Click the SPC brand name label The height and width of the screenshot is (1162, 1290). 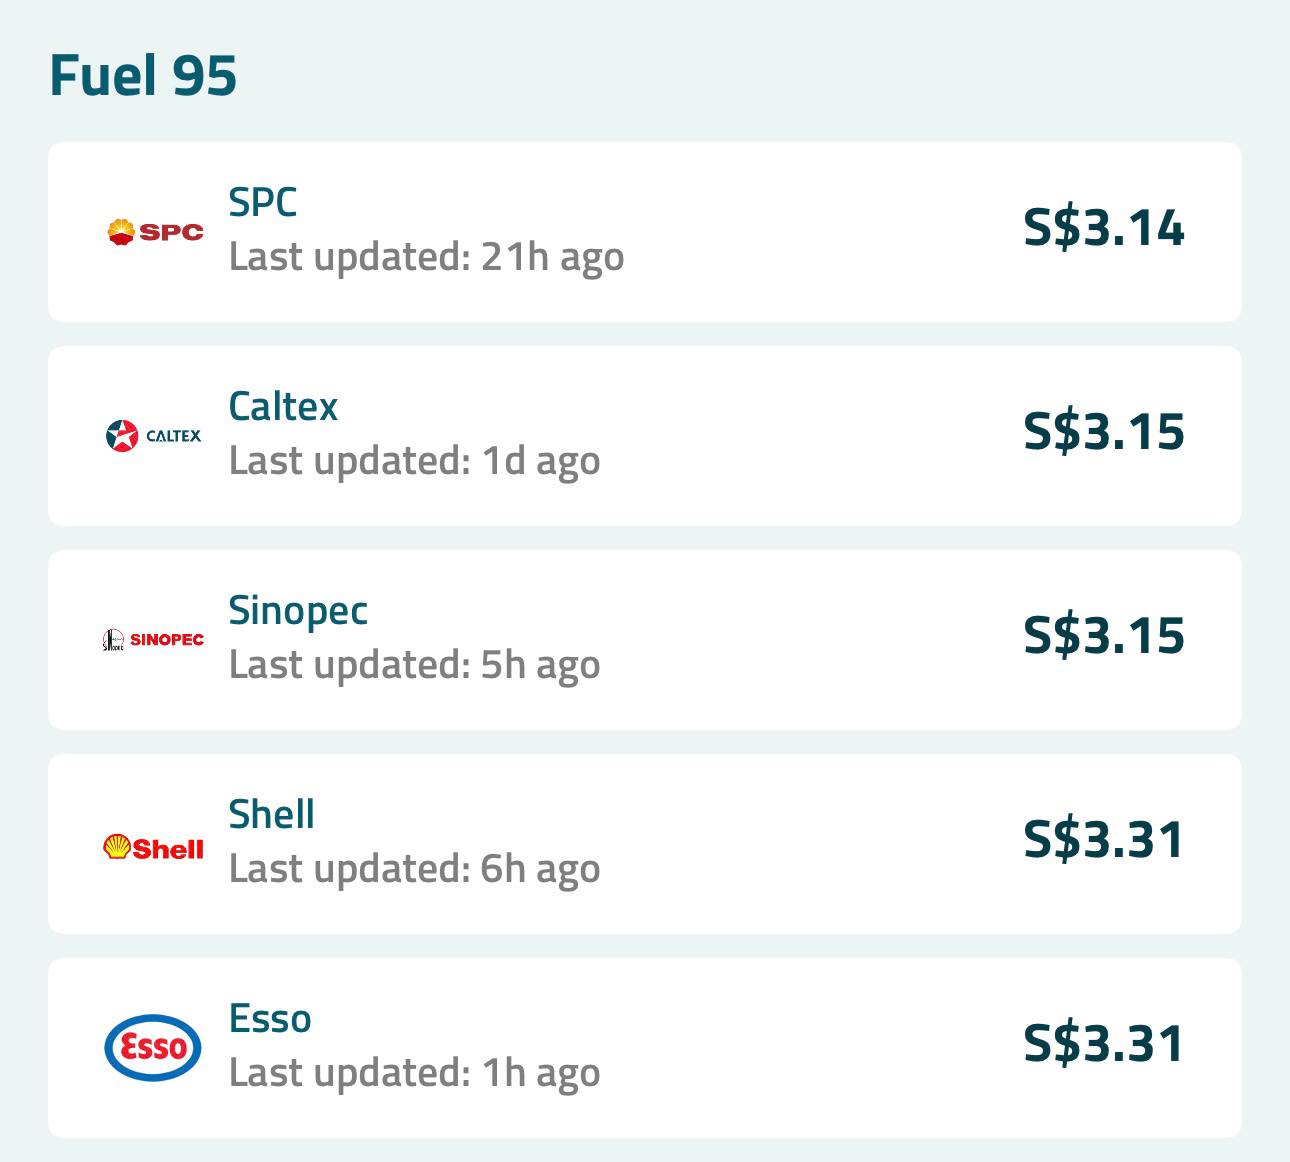click(x=263, y=204)
